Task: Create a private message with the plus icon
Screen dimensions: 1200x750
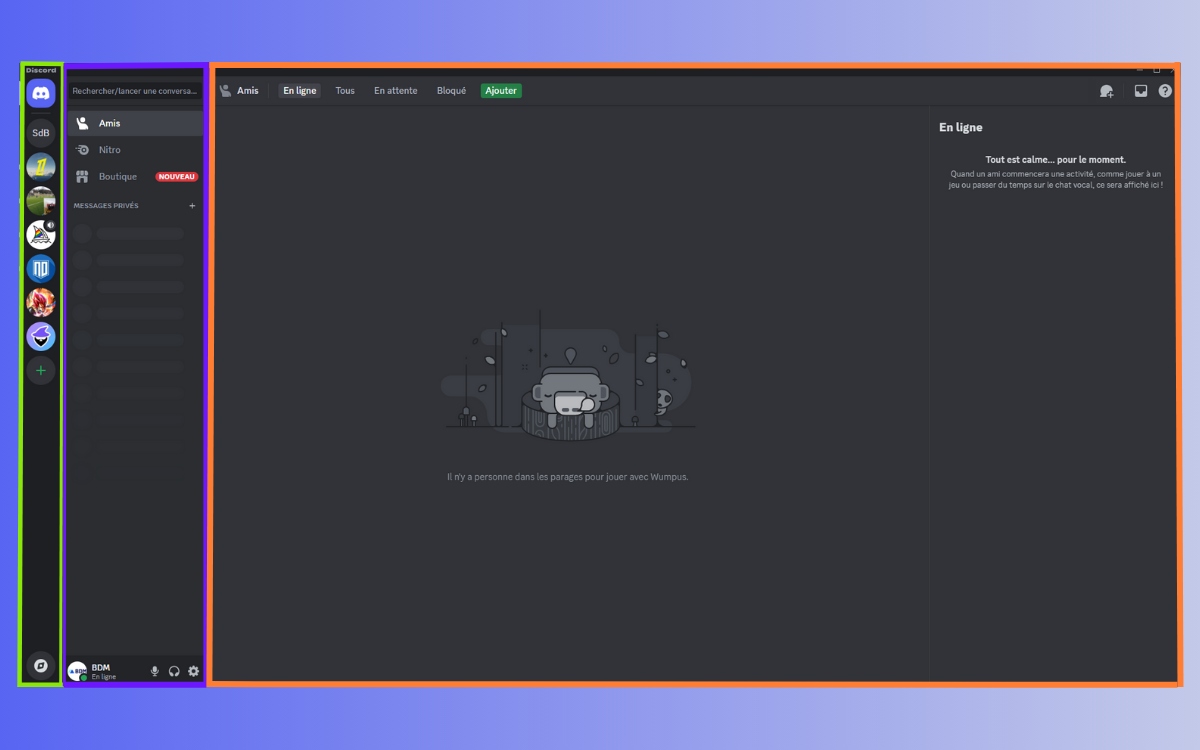Action: tap(193, 206)
